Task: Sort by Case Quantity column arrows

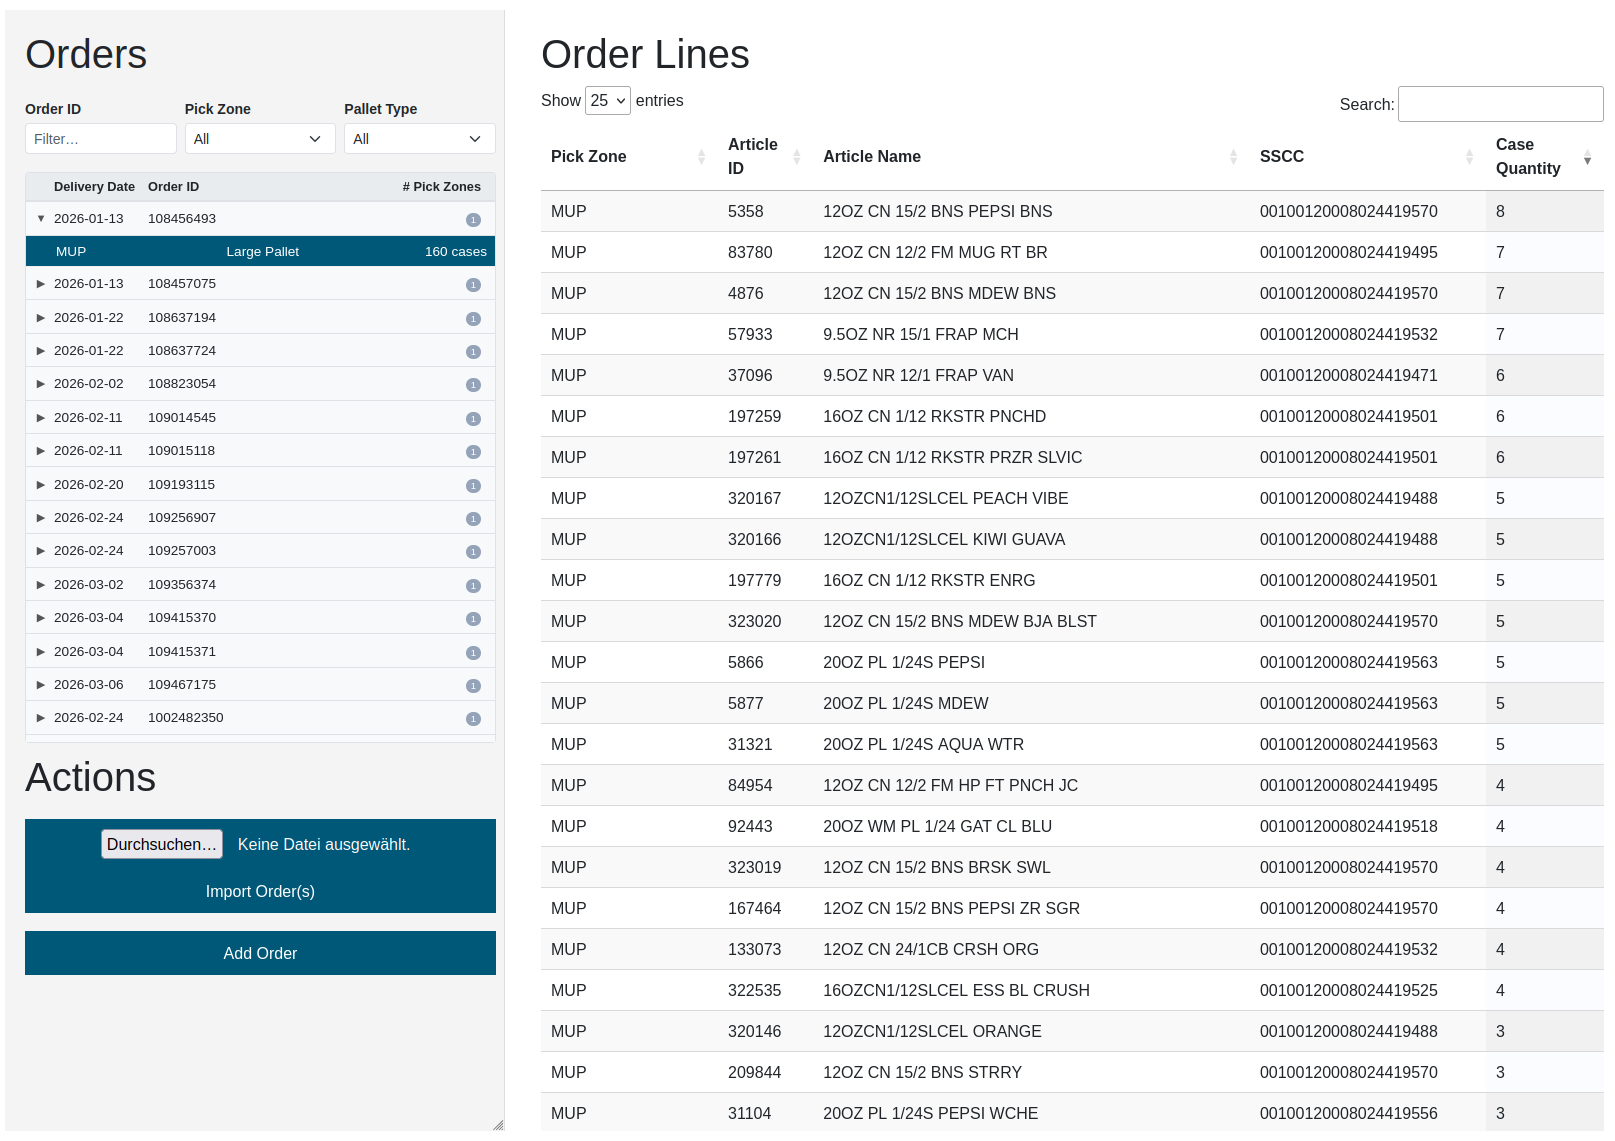Action: point(1587,157)
